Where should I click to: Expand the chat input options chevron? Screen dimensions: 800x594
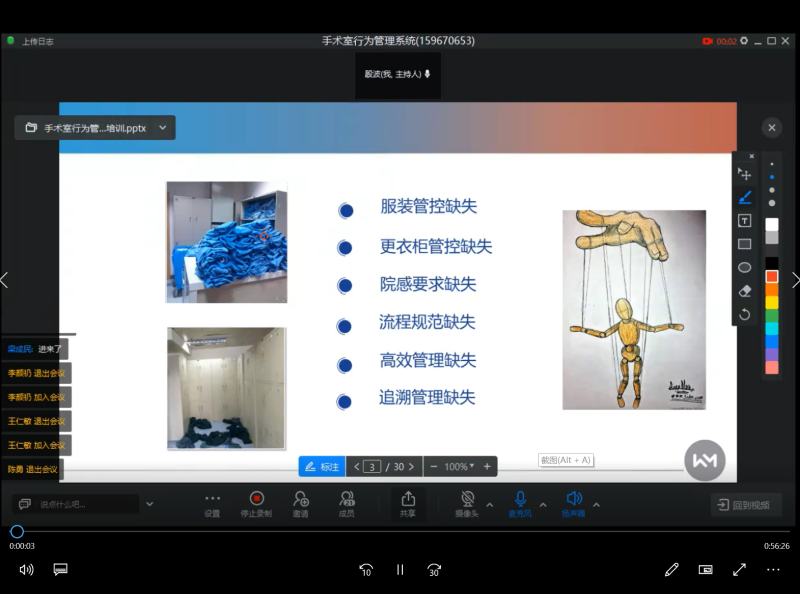[150, 504]
